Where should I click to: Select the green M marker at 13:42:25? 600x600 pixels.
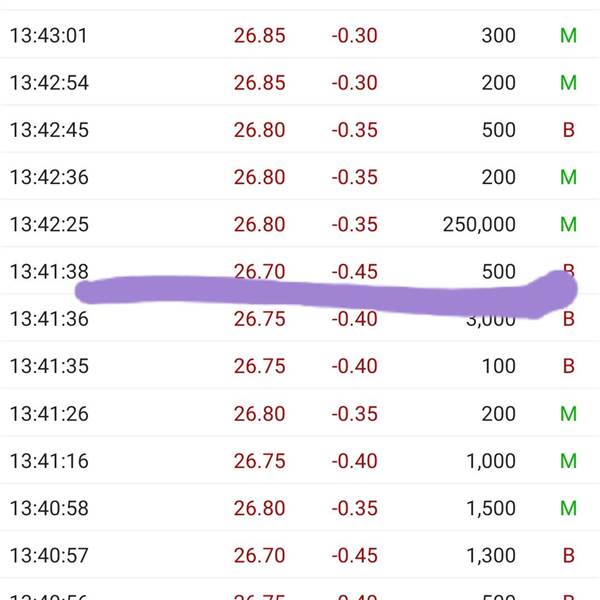(x=568, y=224)
